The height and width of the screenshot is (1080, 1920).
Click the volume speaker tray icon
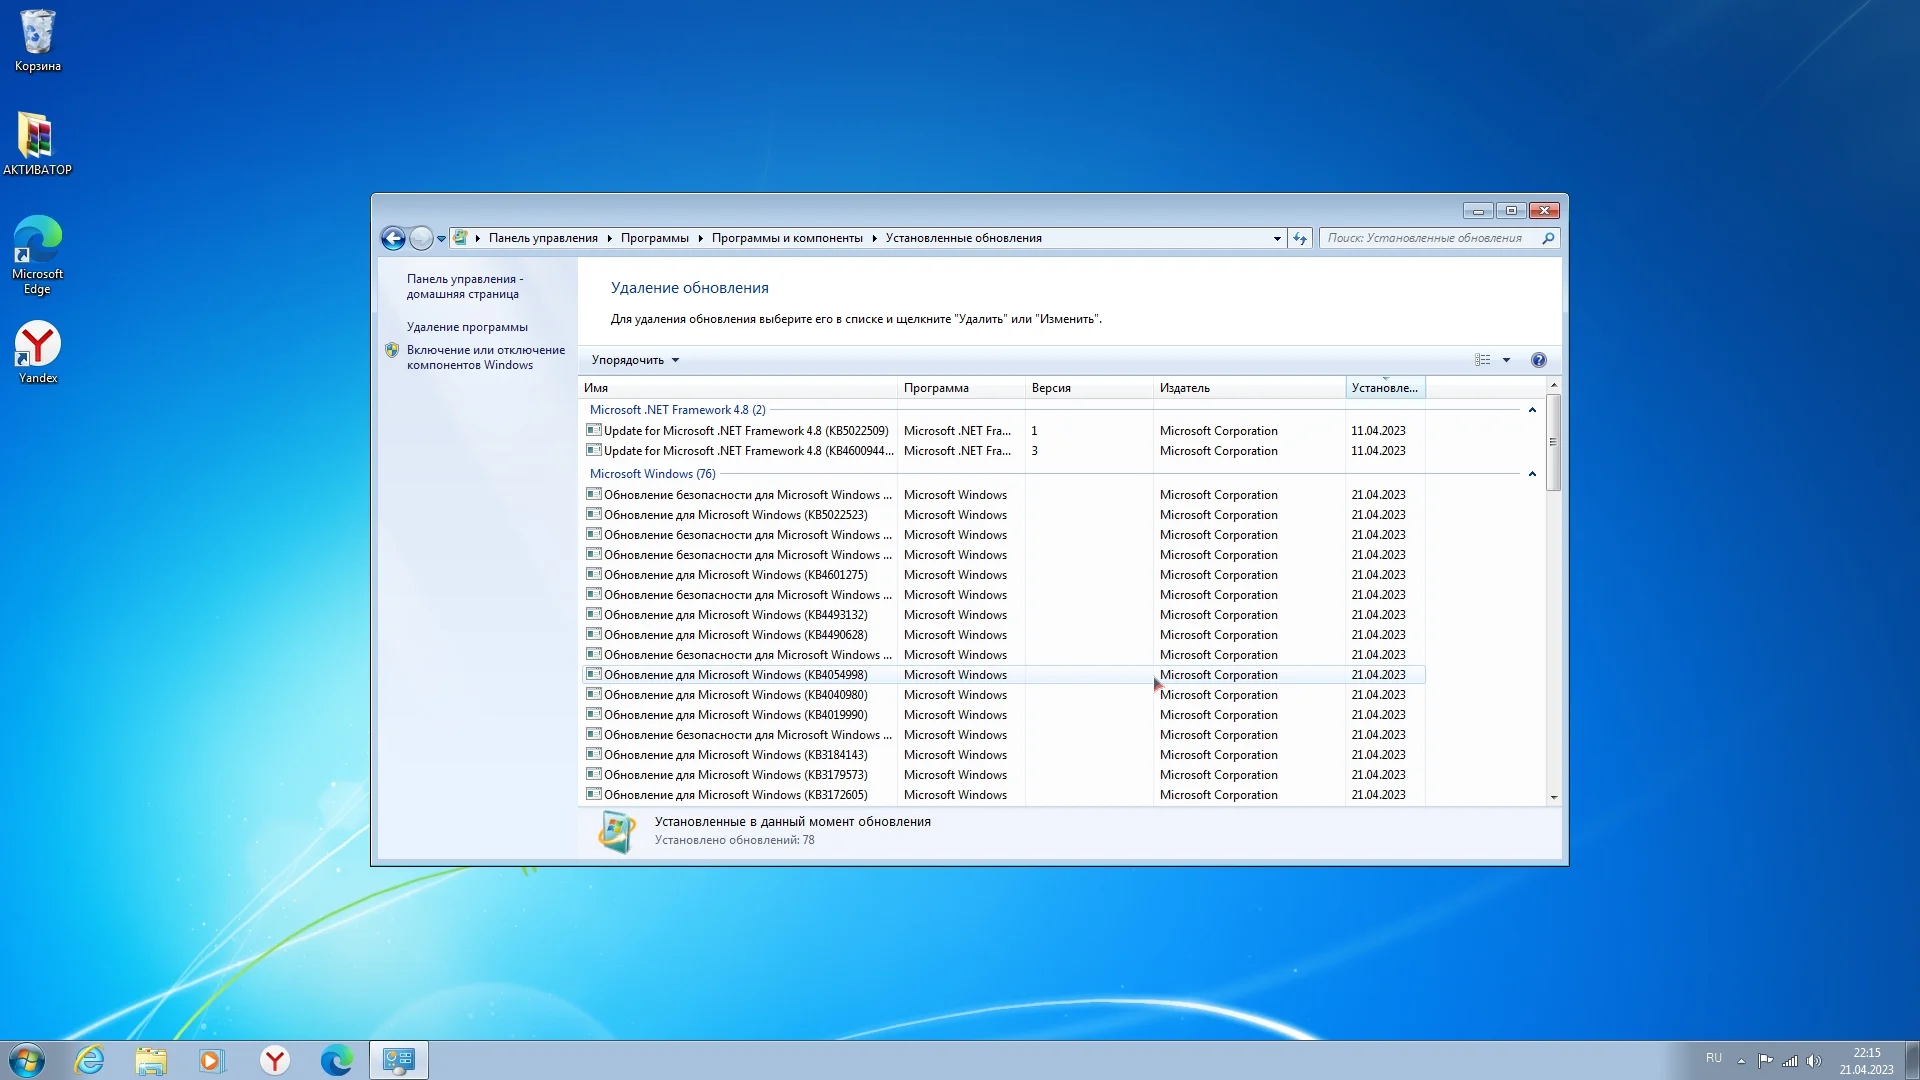[1814, 1061]
